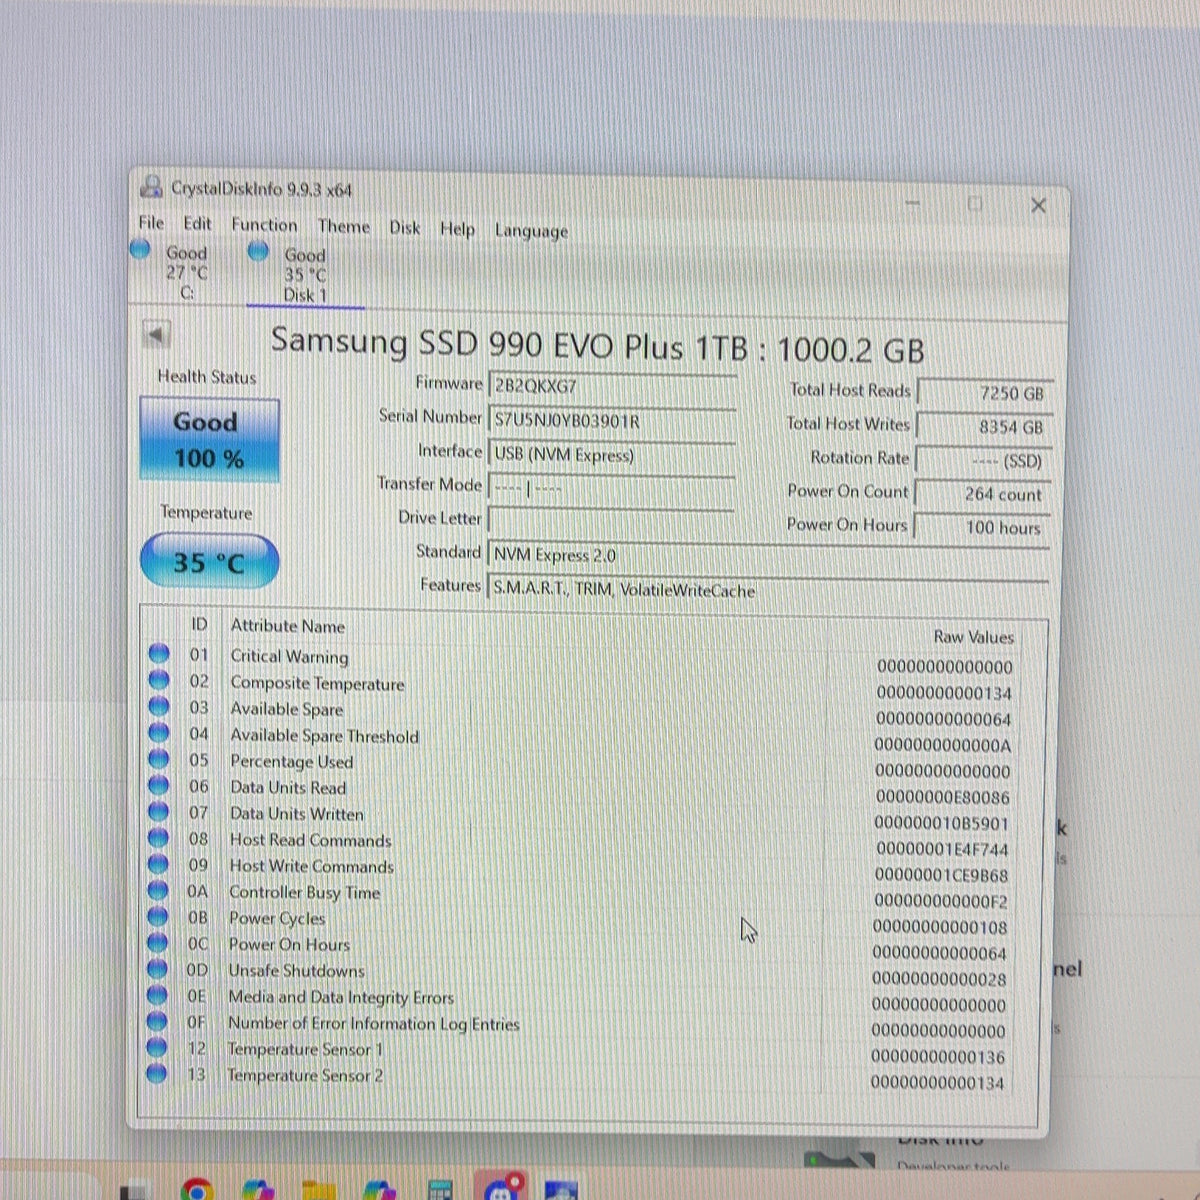
Task: Open the Function menu
Action: point(264,225)
